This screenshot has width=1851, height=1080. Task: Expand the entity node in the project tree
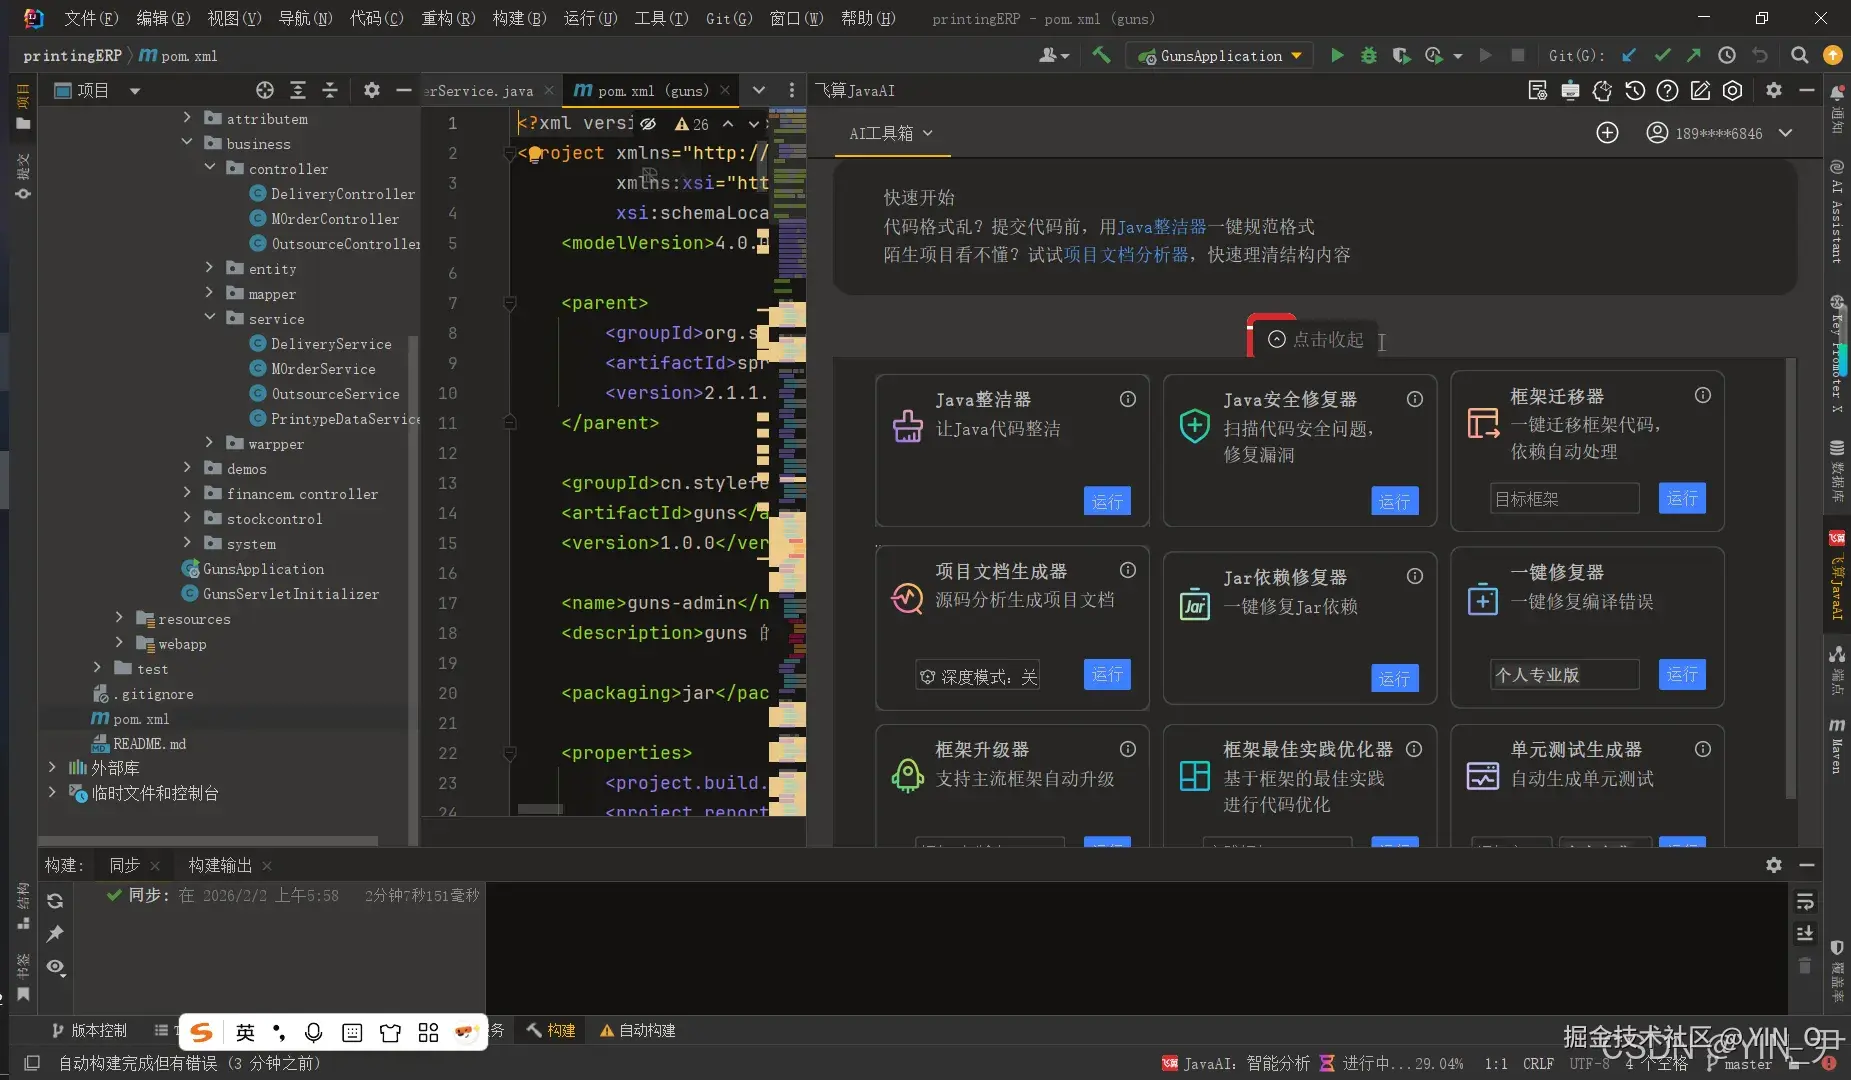(209, 268)
